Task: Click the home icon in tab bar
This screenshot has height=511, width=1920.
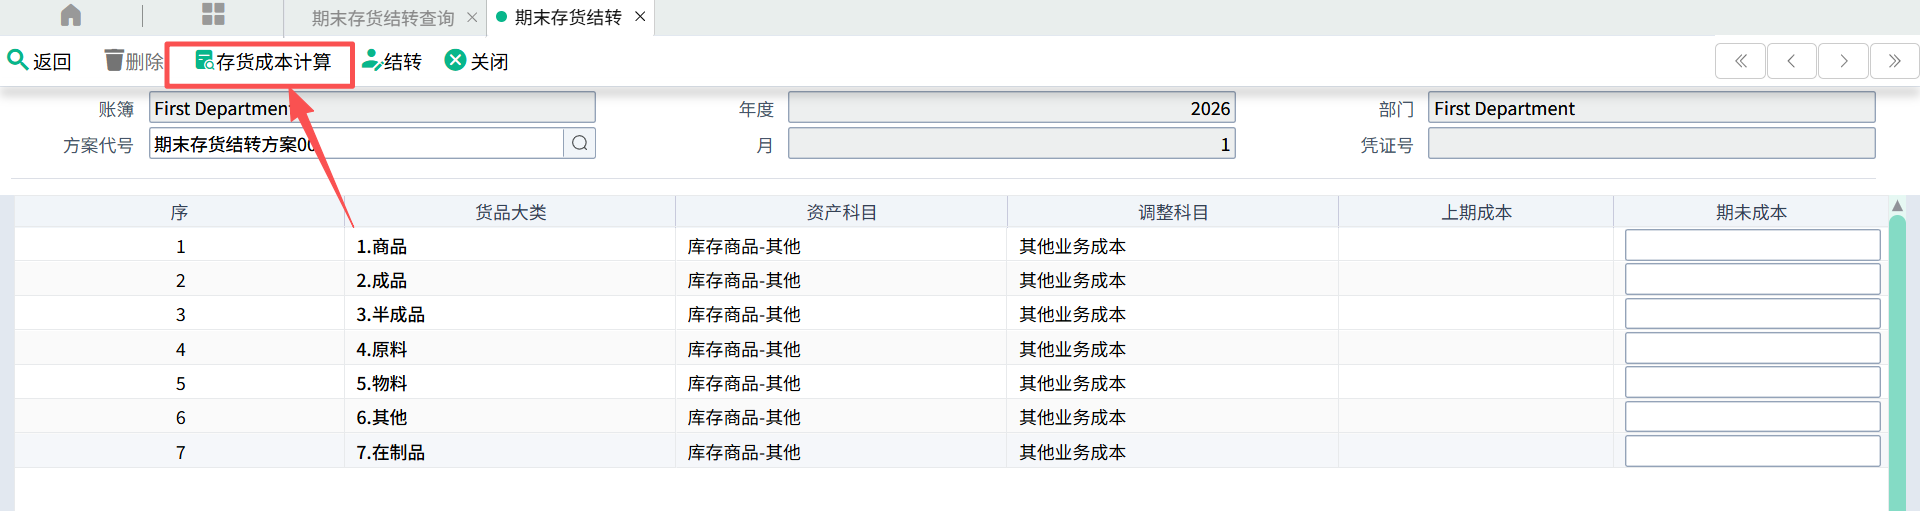Action: 71,16
